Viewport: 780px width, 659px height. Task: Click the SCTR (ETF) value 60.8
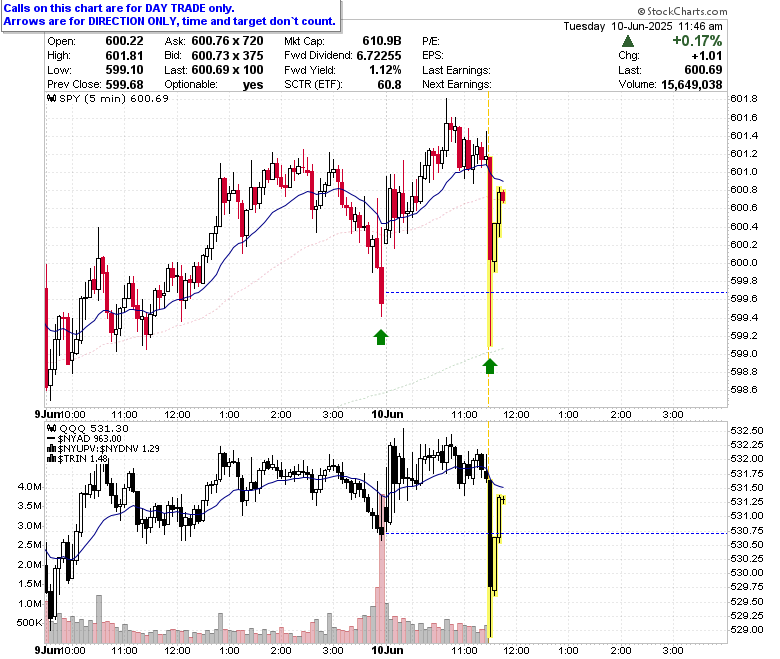[389, 85]
